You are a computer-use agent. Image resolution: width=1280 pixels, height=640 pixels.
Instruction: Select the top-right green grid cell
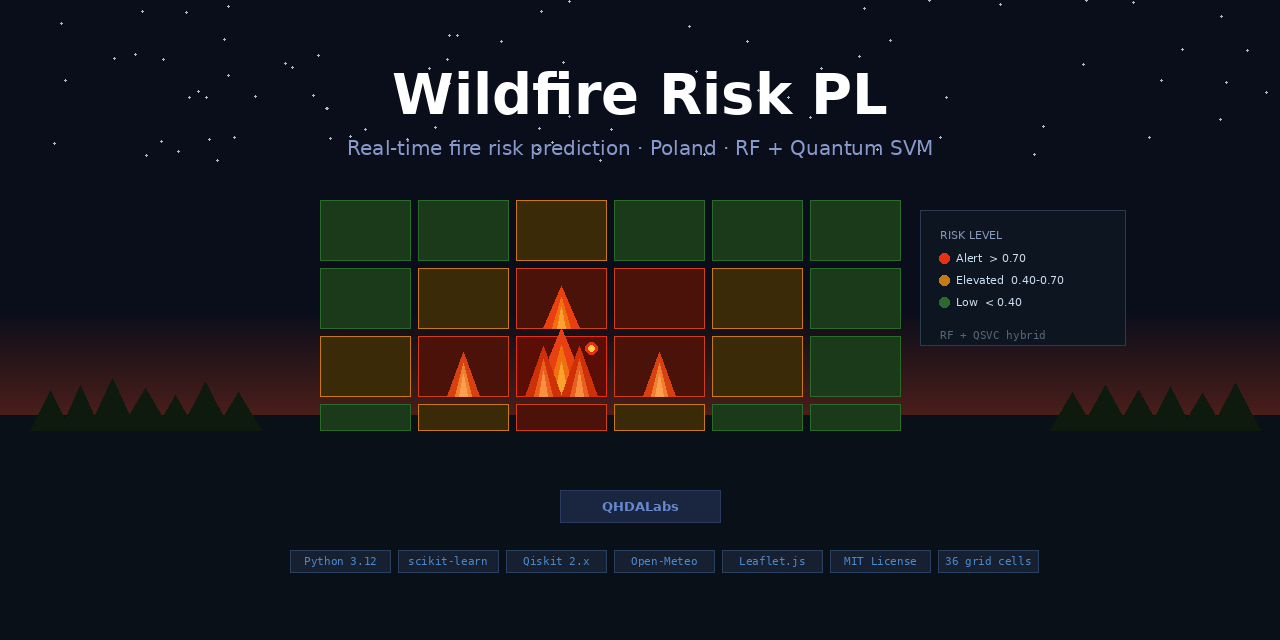click(x=855, y=230)
